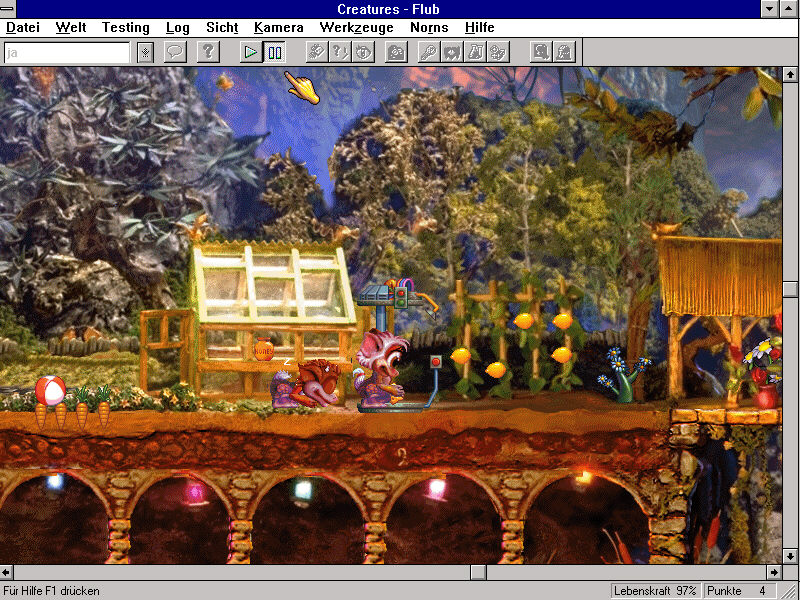The image size is (800, 600).
Task: Open the Testing menu
Action: click(126, 28)
